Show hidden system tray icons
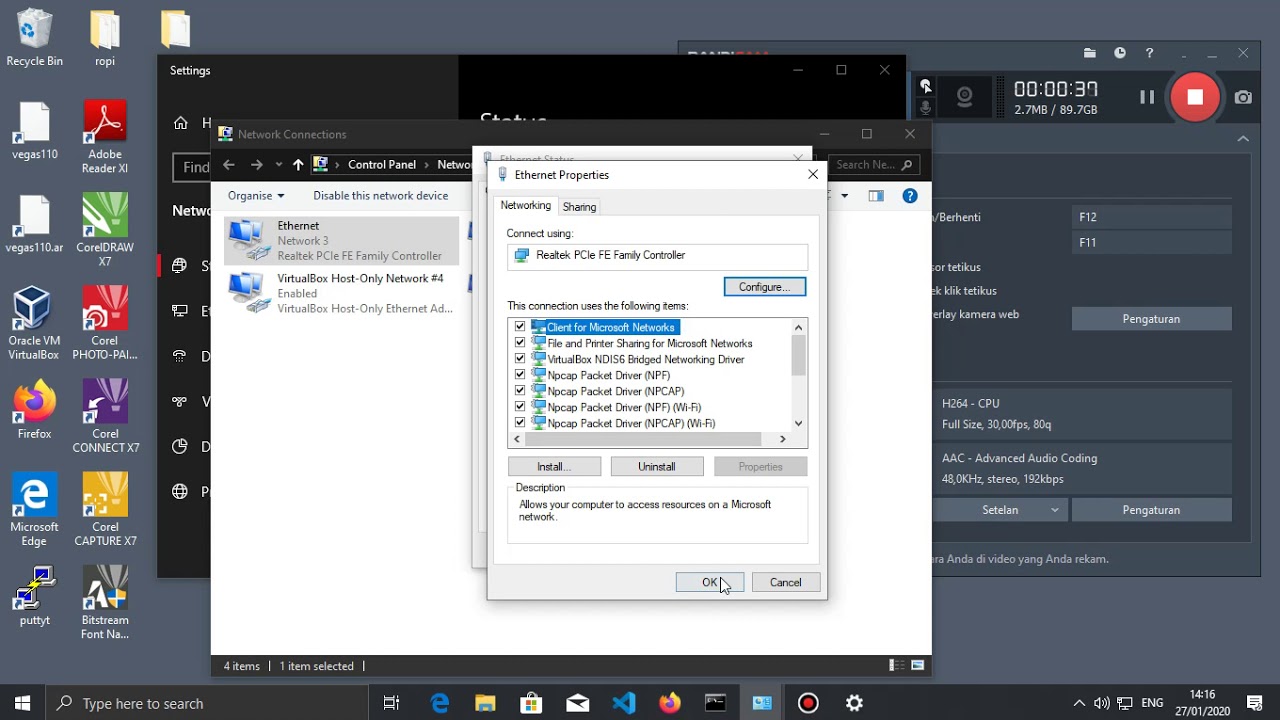The width and height of the screenshot is (1280, 720). (x=1079, y=703)
